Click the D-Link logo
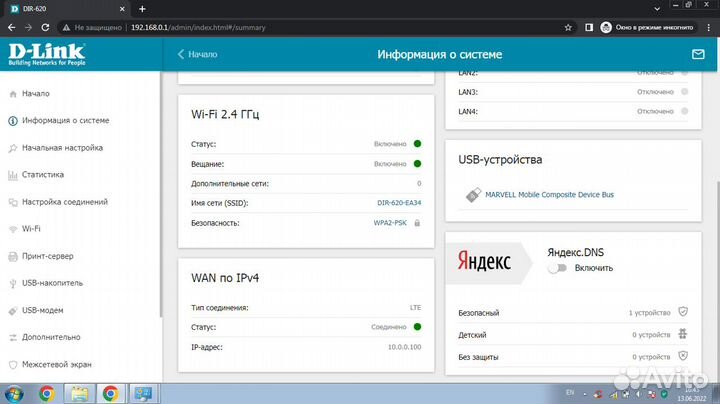This screenshot has height=404, width=720. 47,54
